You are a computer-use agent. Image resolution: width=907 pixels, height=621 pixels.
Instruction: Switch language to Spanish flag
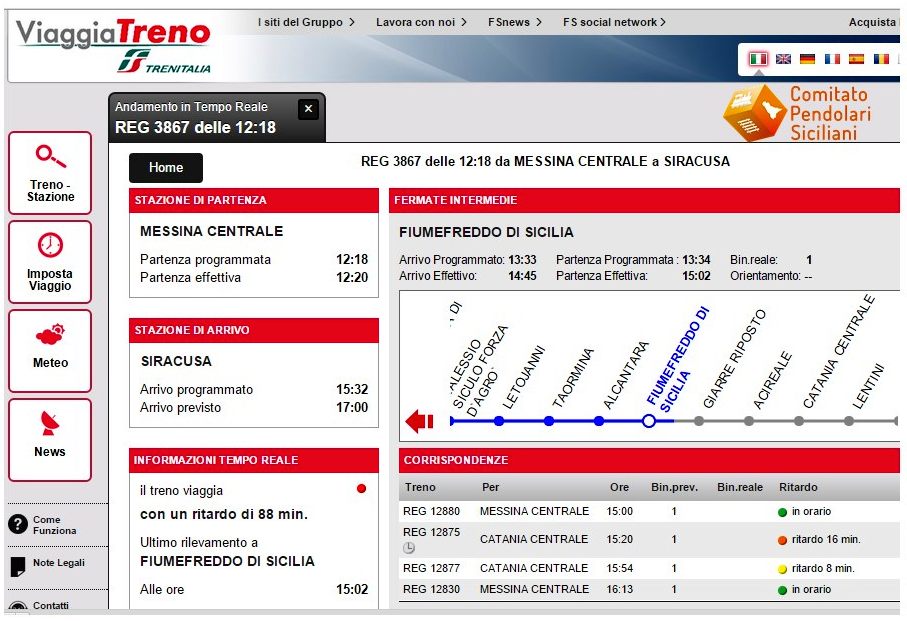857,58
